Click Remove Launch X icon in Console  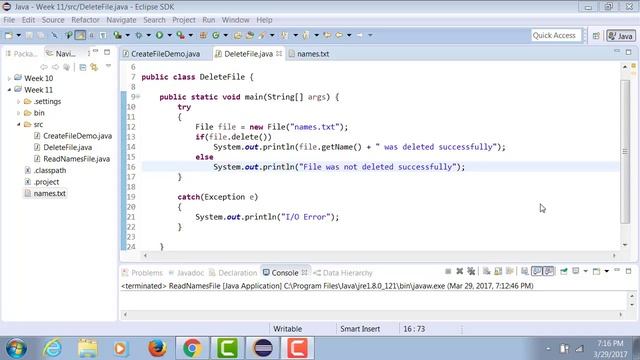[460, 271]
